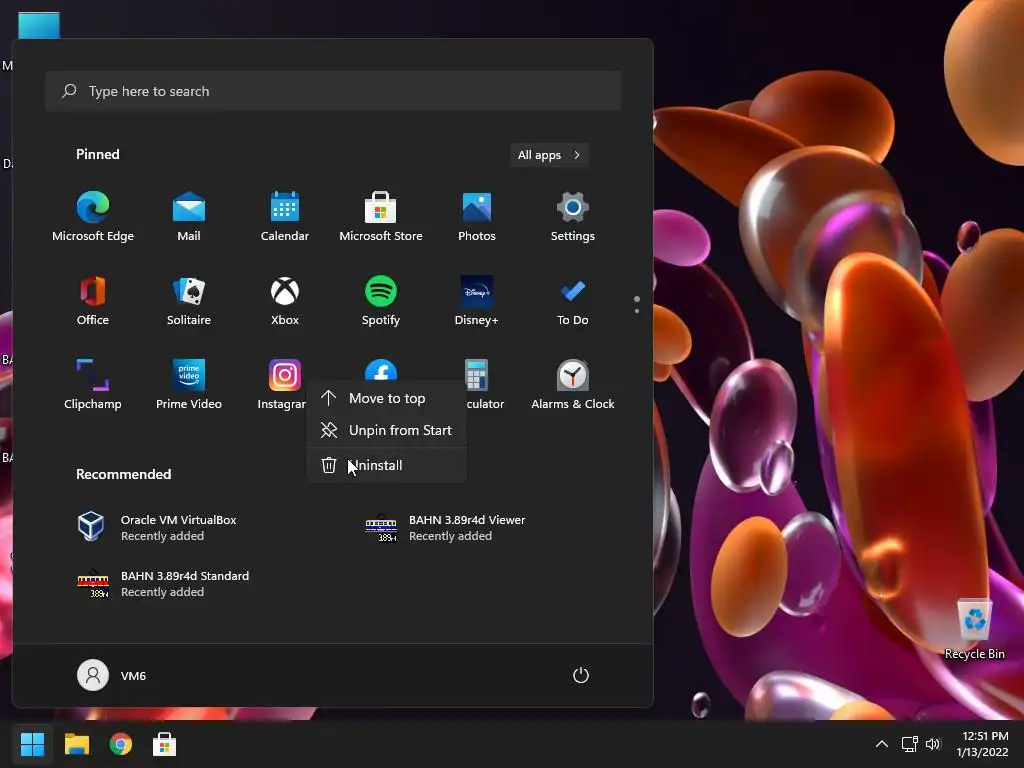Launch Google Chrome from the taskbar
Image resolution: width=1024 pixels, height=768 pixels.
pos(121,744)
